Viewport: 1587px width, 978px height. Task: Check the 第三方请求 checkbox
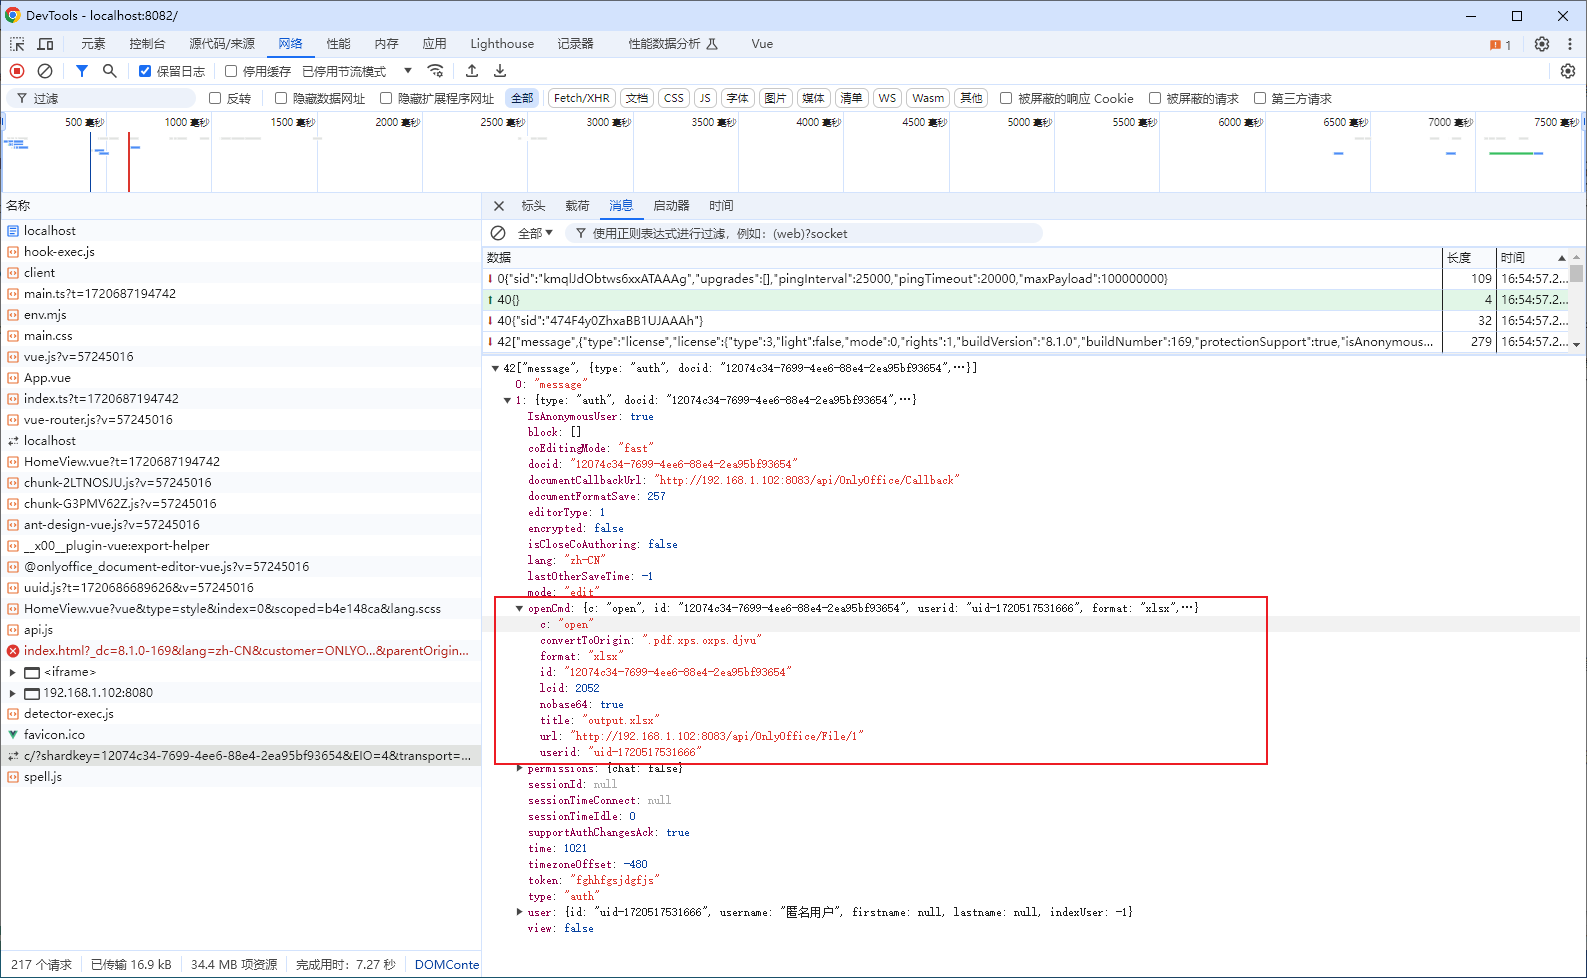(1260, 98)
